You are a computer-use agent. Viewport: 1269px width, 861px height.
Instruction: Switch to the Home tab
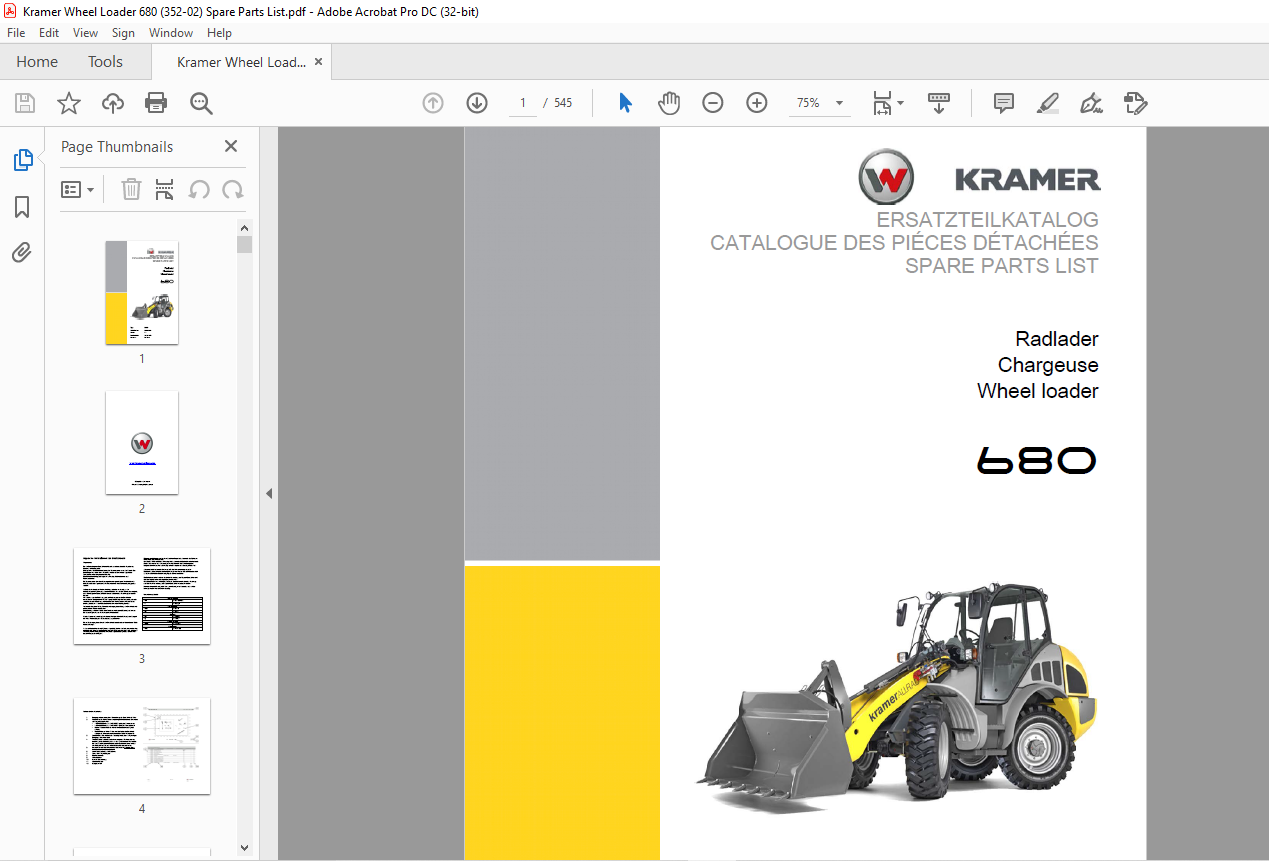(x=37, y=62)
